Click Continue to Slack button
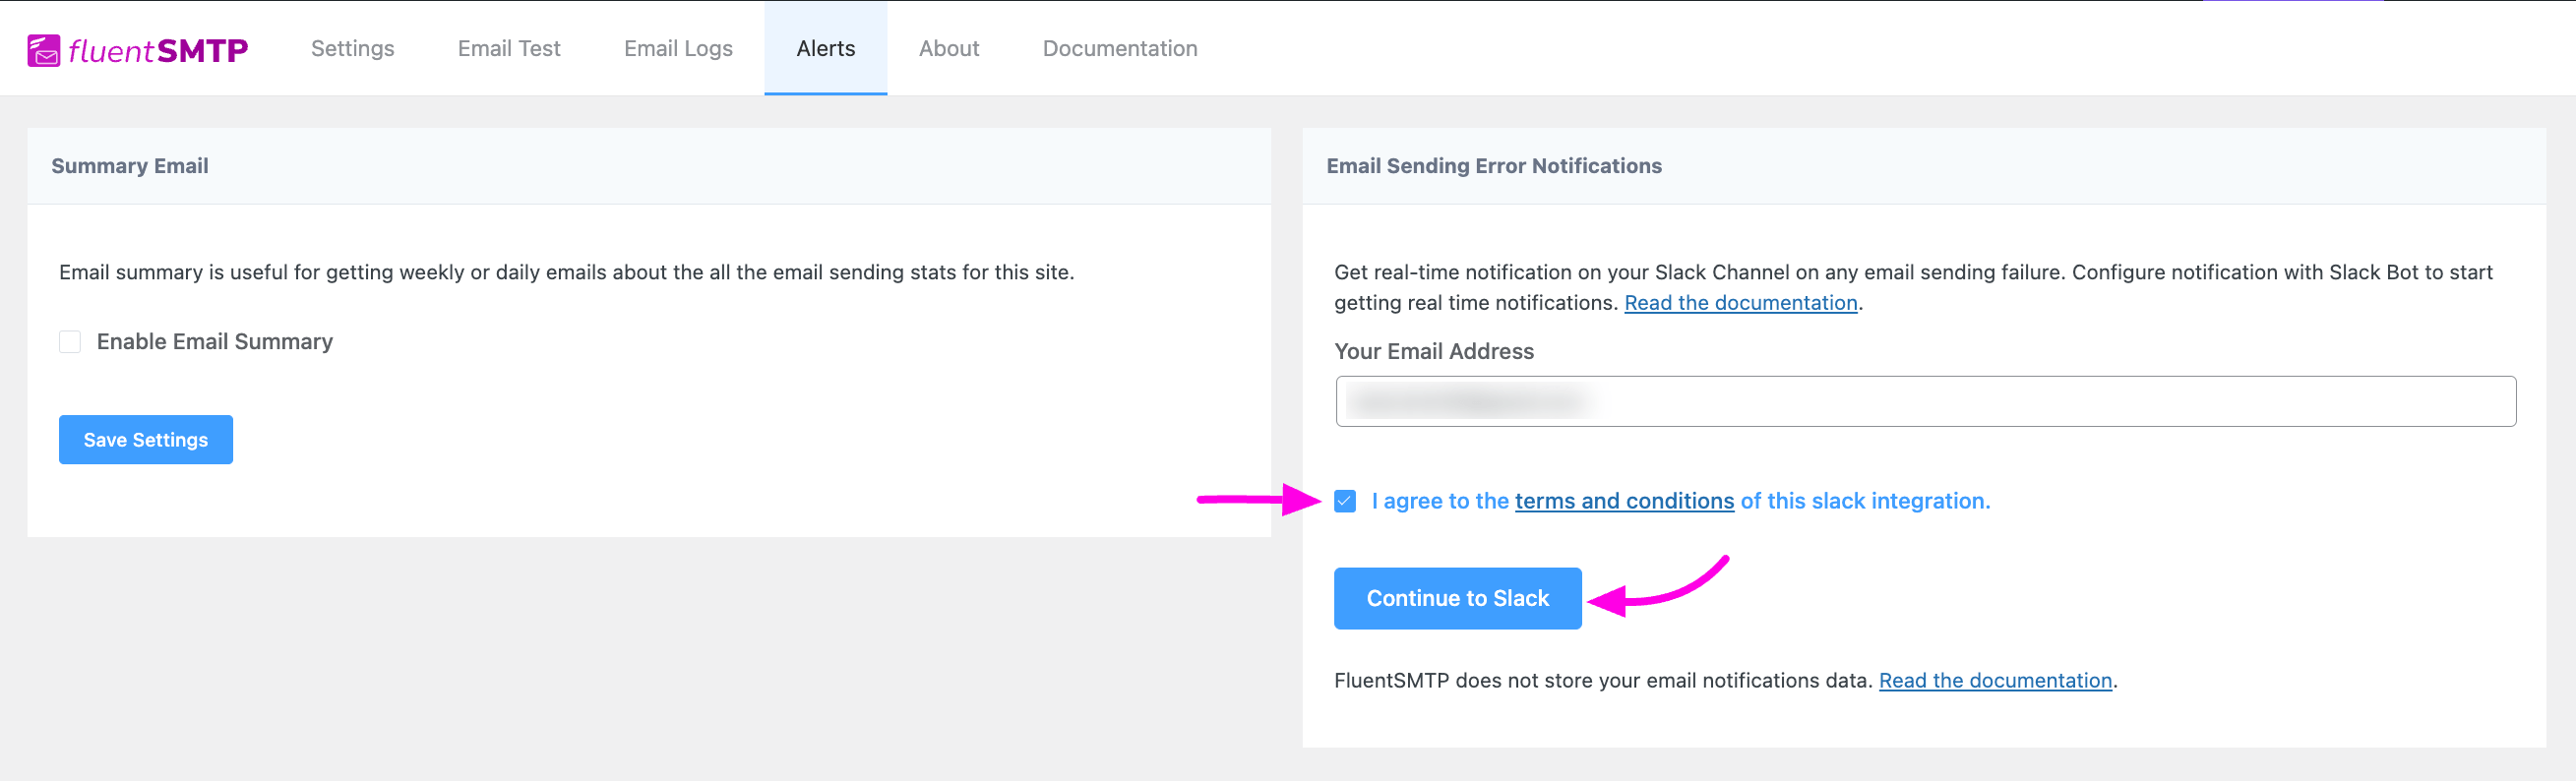Viewport: 2576px width, 781px height. point(1457,598)
